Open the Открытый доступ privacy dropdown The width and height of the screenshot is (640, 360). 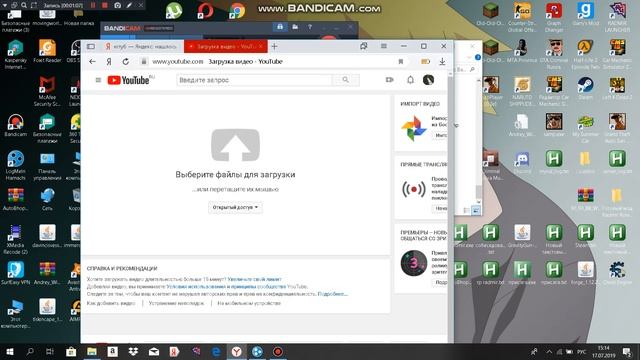[235, 207]
